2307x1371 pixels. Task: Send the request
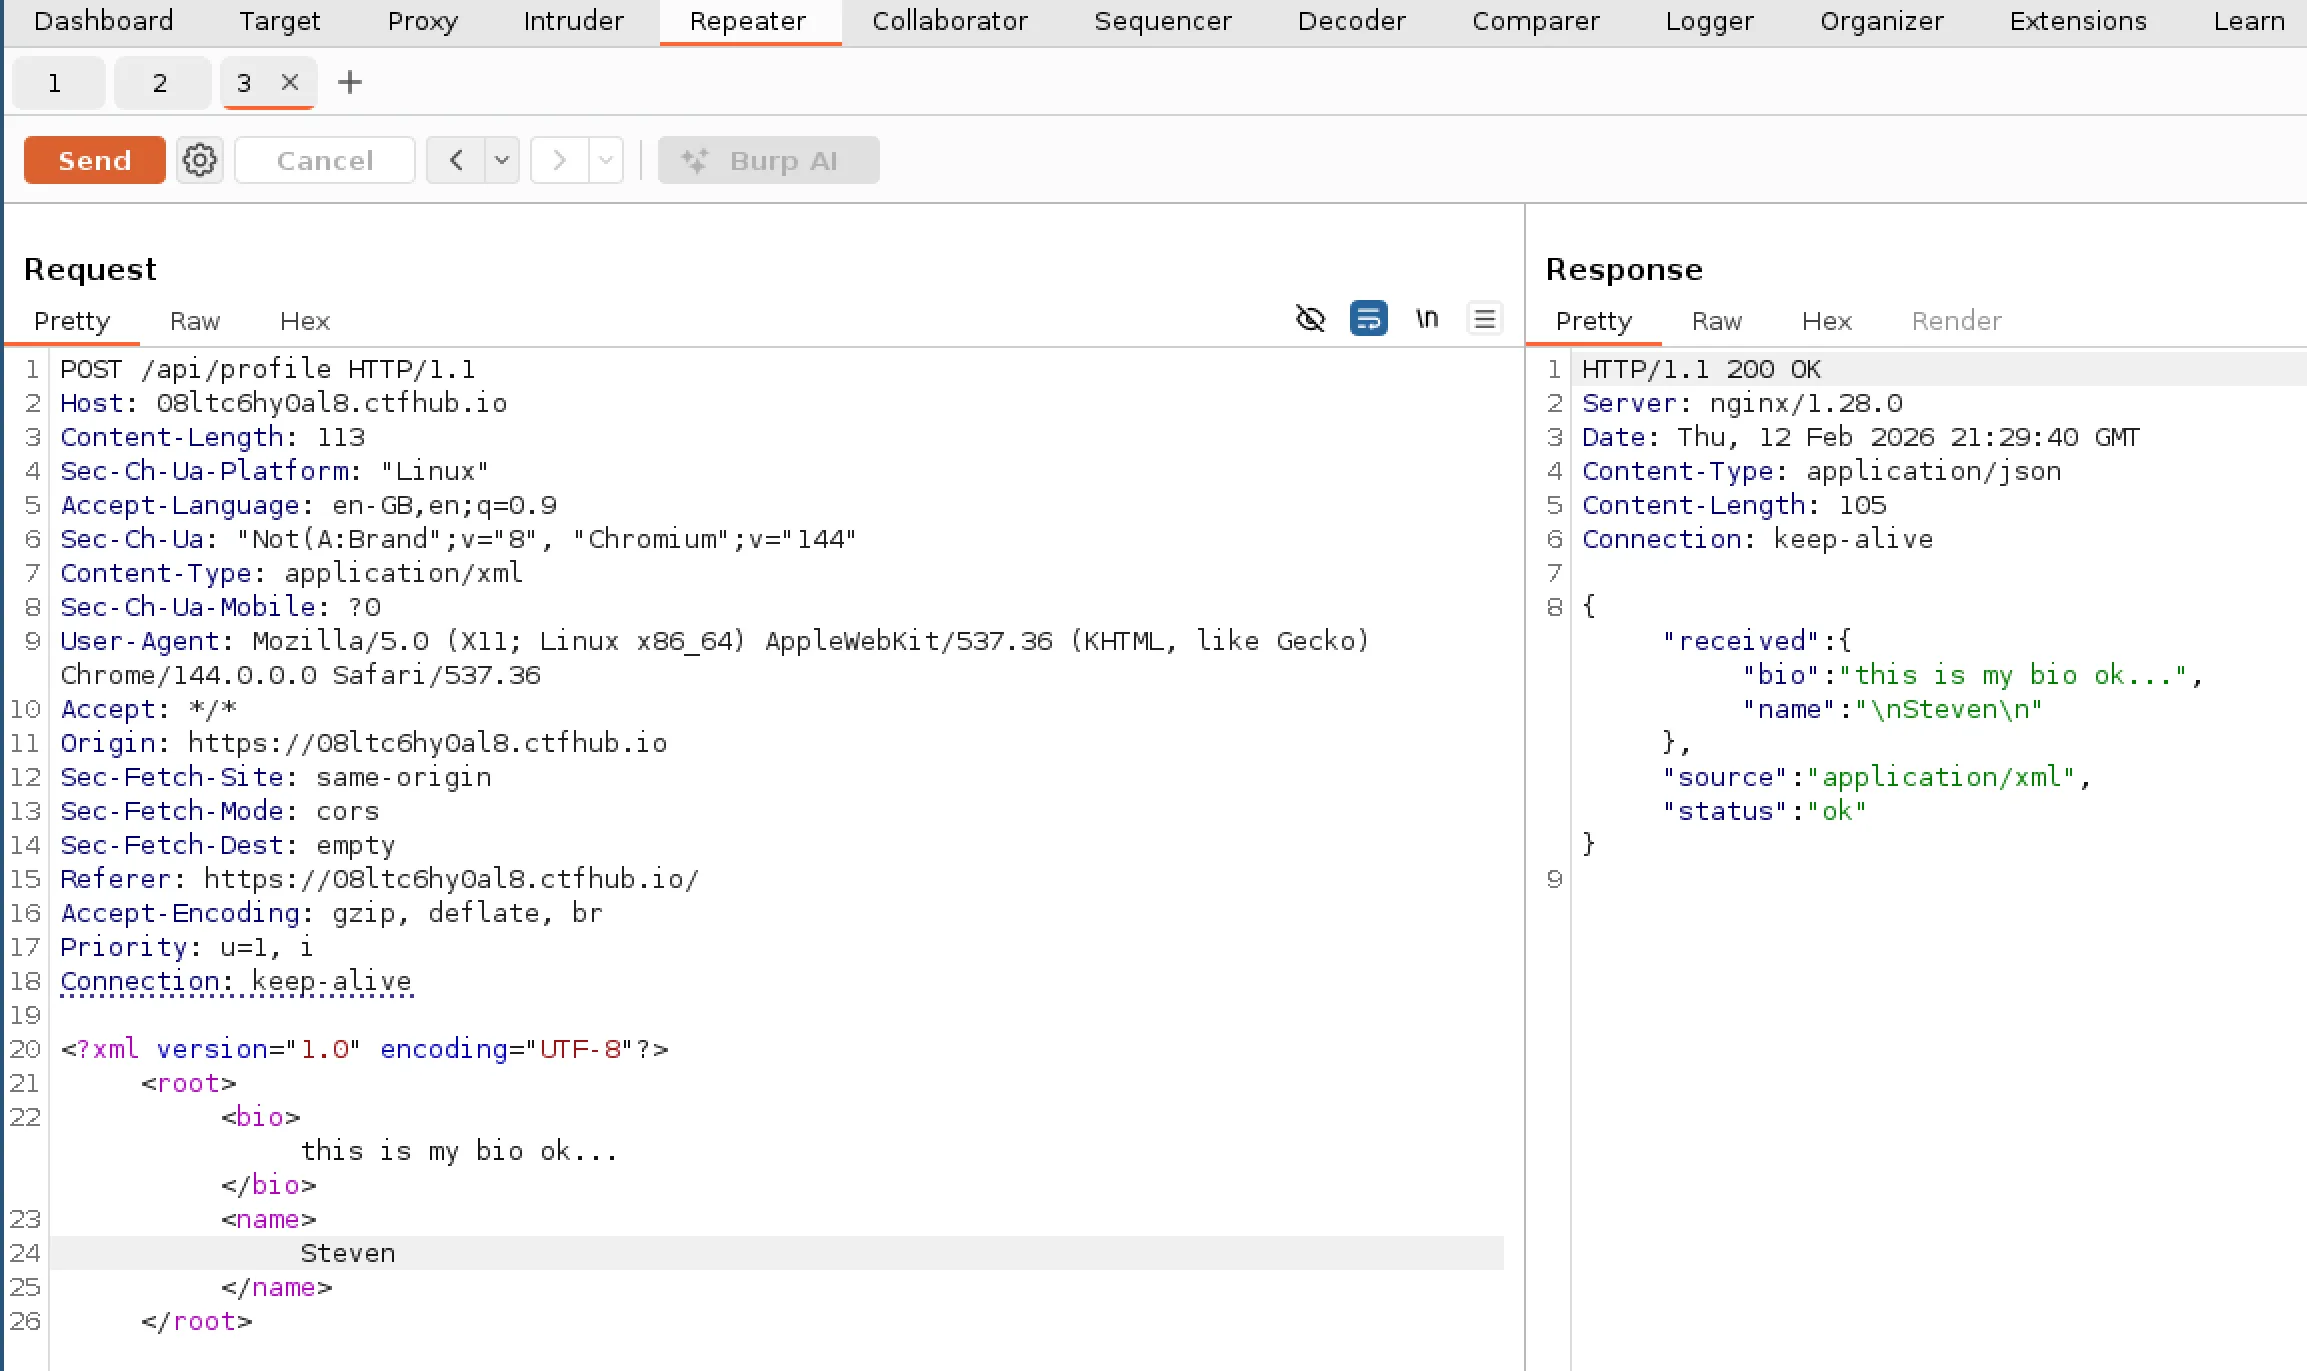click(x=93, y=159)
